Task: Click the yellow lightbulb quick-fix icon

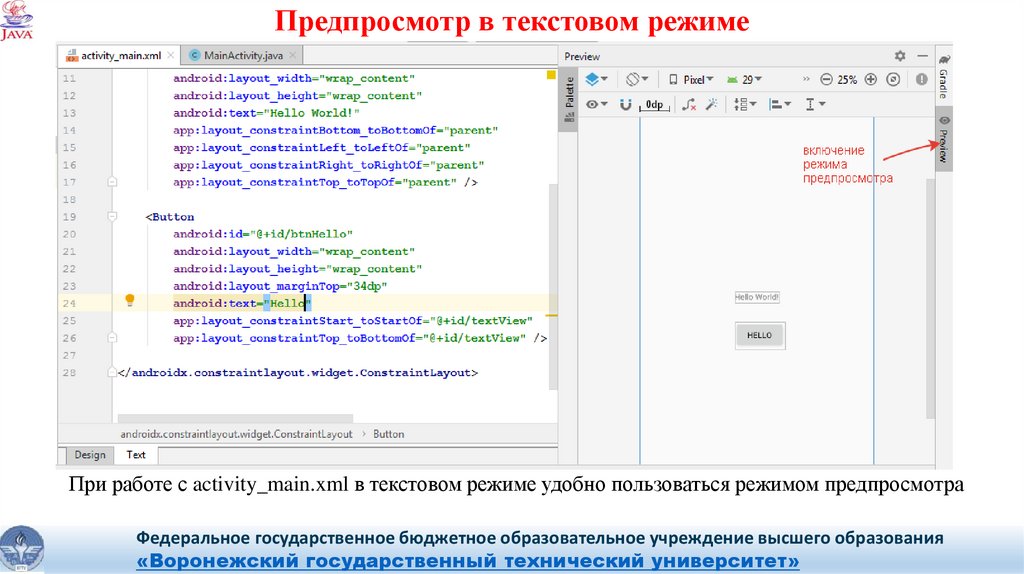Action: 129,300
